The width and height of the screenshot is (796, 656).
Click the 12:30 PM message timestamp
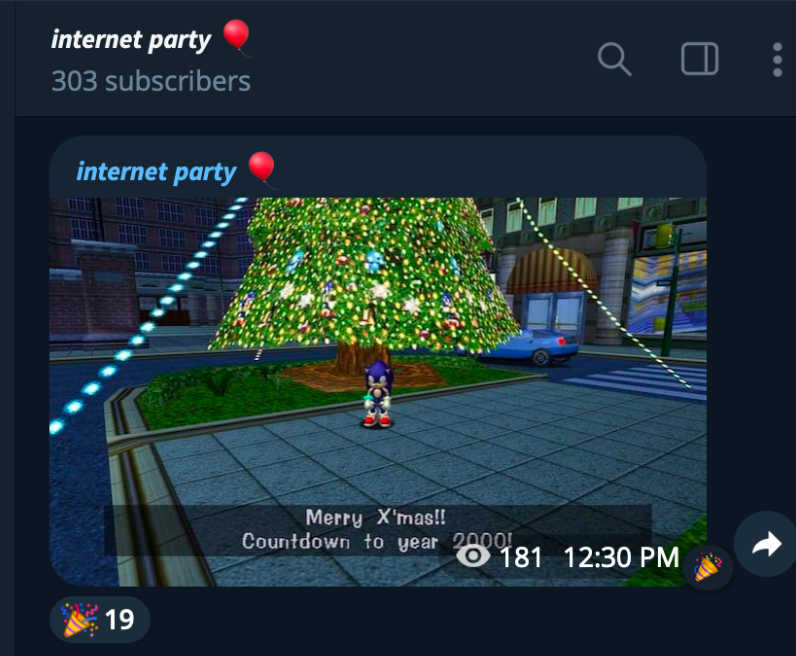(x=621, y=557)
